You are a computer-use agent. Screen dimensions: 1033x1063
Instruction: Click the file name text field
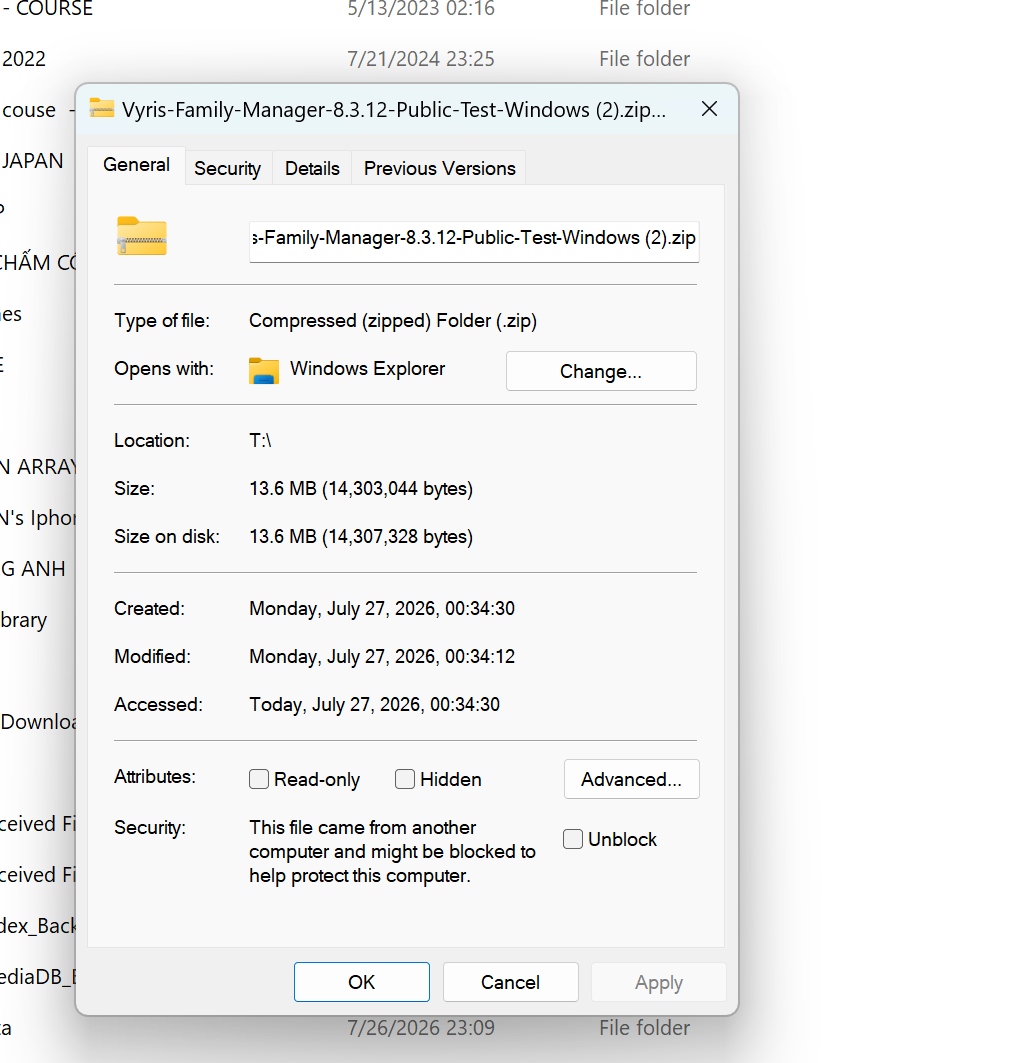click(x=474, y=241)
